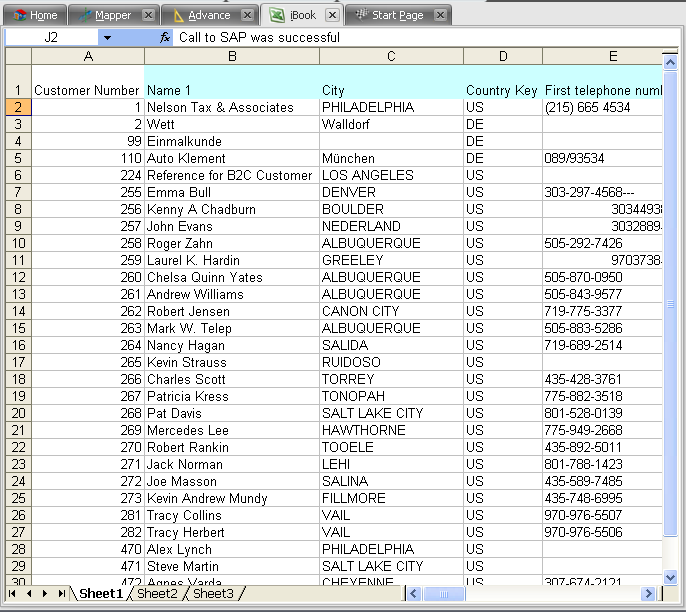Switch to the Mapper tab
The height and width of the screenshot is (612, 686).
pyautogui.click(x=105, y=15)
